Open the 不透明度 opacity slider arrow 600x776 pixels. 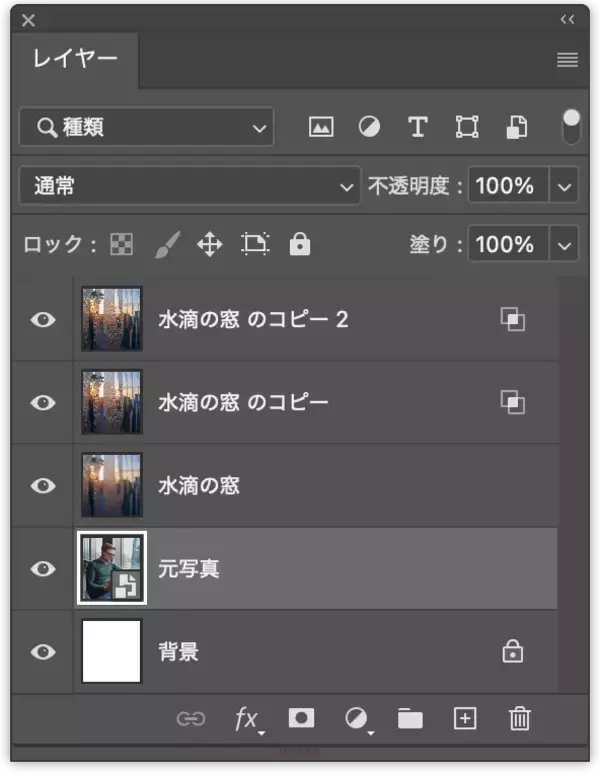point(564,186)
